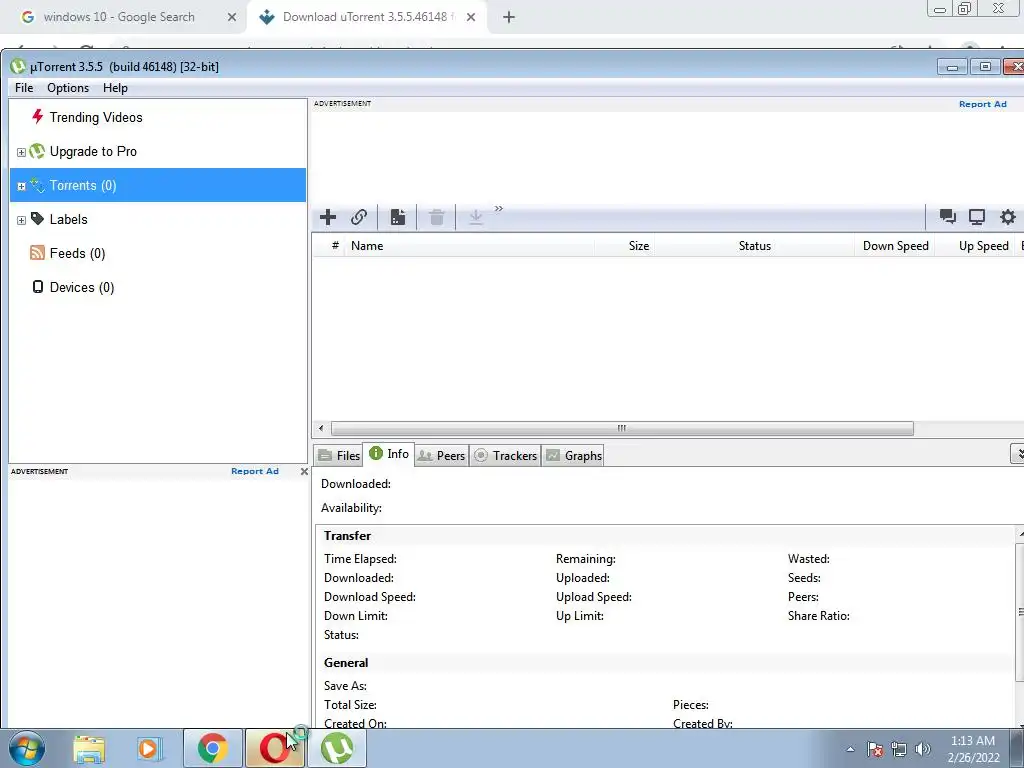The height and width of the screenshot is (768, 1024).
Task: Click Add Torrent from URL link icon
Action: 359,217
